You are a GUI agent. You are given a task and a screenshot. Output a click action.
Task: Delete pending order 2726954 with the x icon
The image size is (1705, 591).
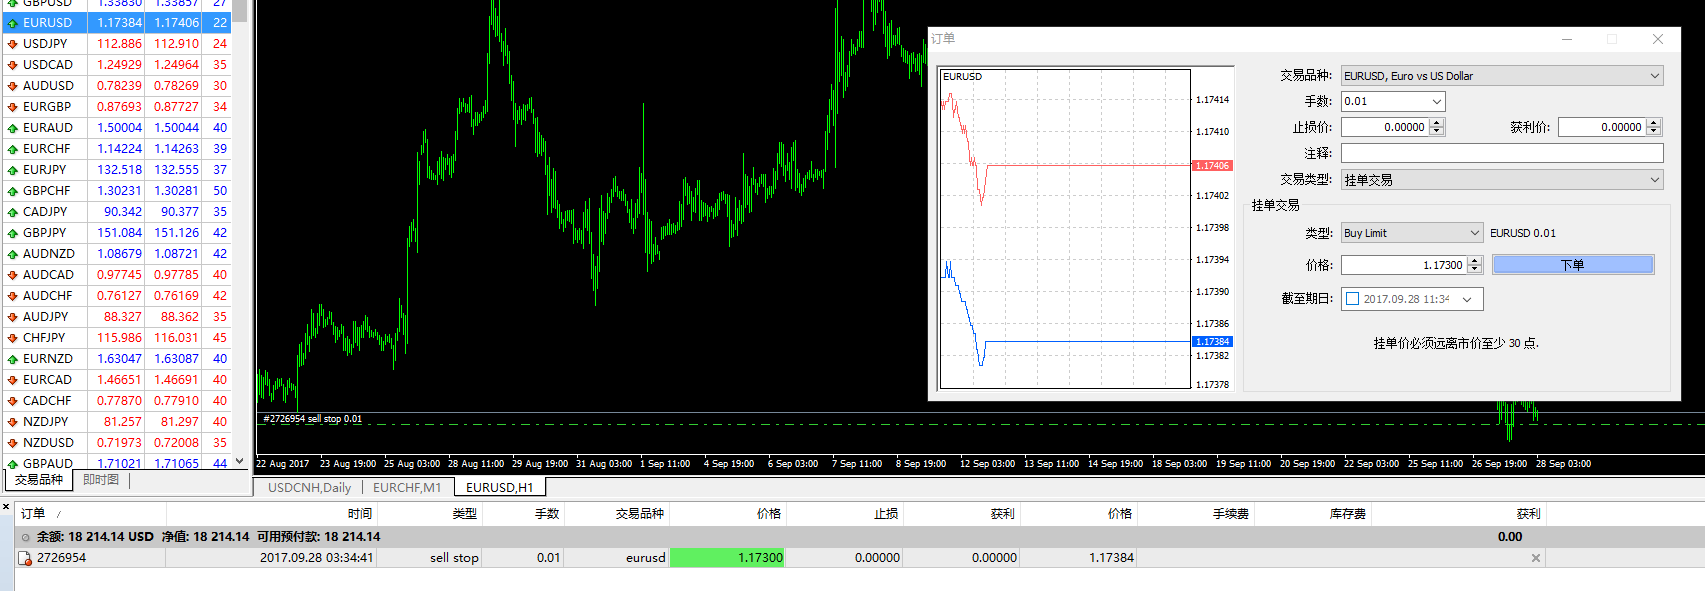coord(1536,558)
